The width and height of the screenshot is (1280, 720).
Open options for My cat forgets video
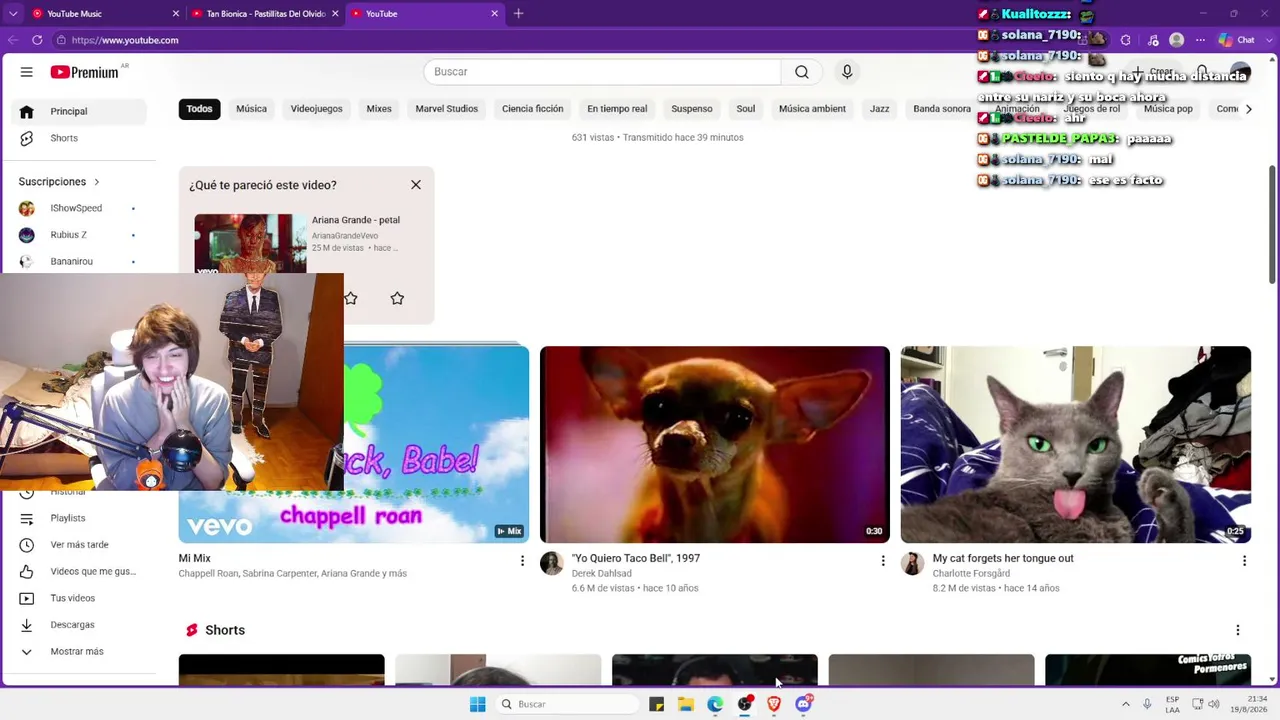point(1244,561)
